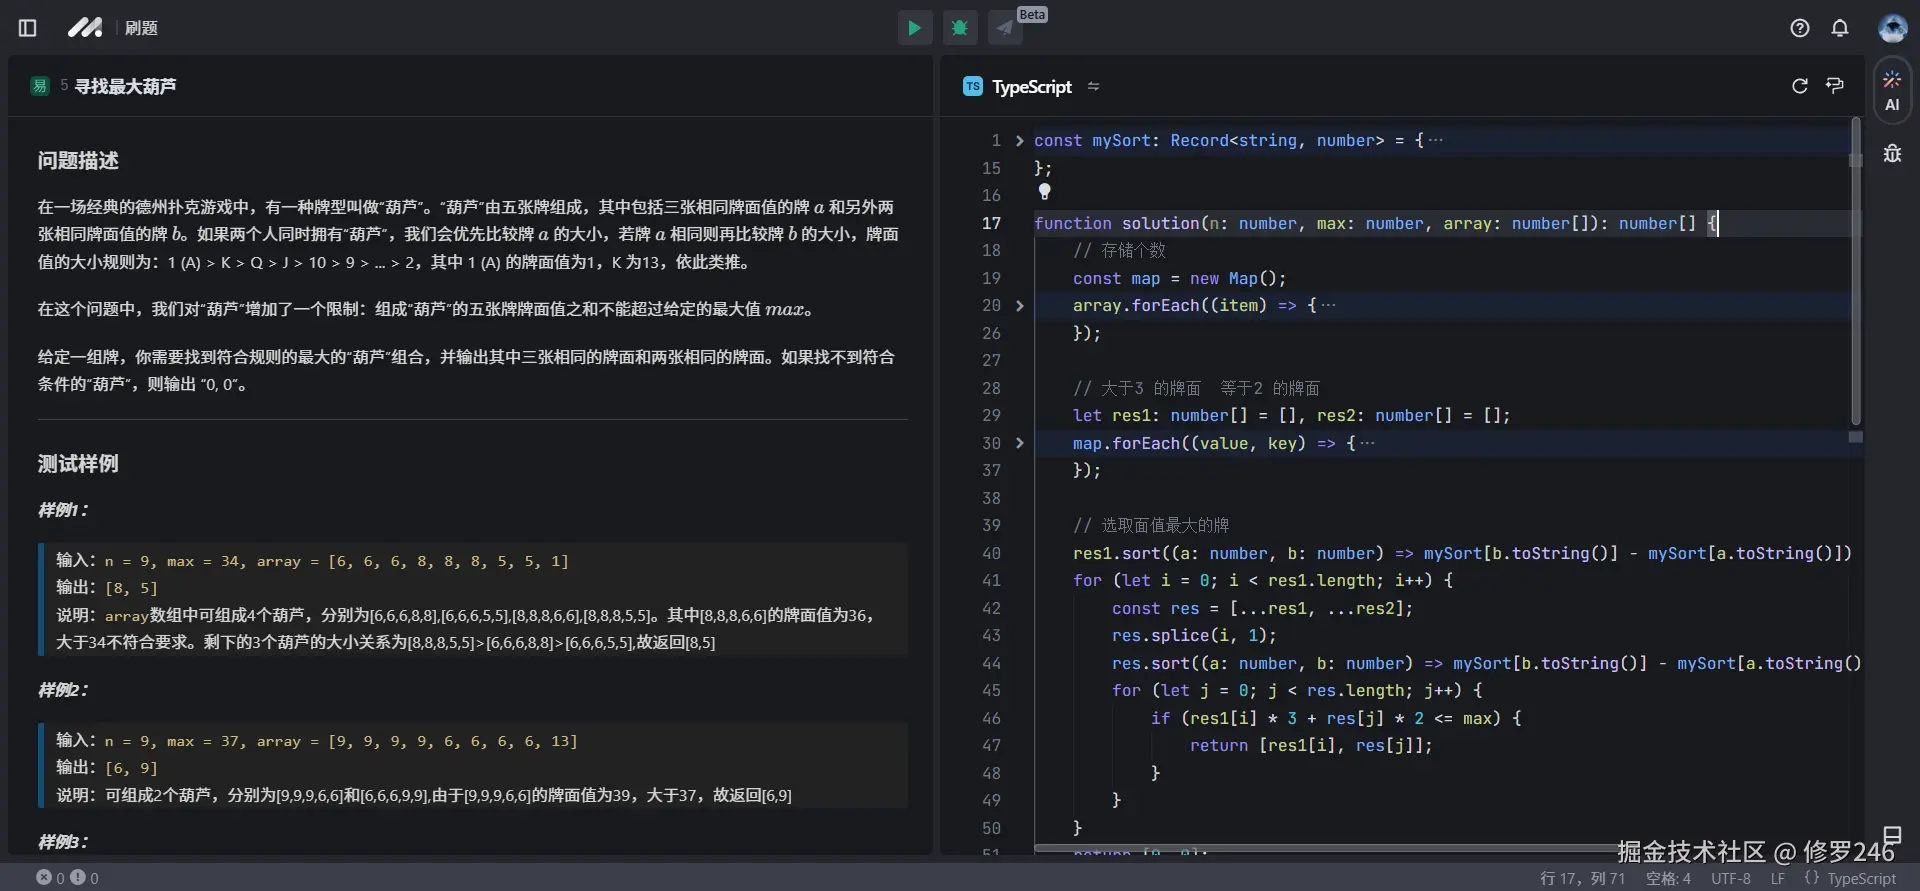
Task: Click the Beta submit paper-plane icon
Action: pos(1005,28)
